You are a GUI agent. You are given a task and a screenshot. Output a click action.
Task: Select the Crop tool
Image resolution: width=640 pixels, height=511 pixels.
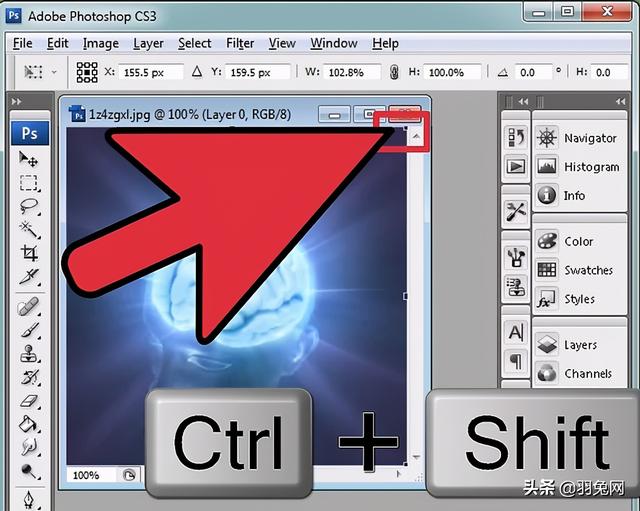[29, 253]
